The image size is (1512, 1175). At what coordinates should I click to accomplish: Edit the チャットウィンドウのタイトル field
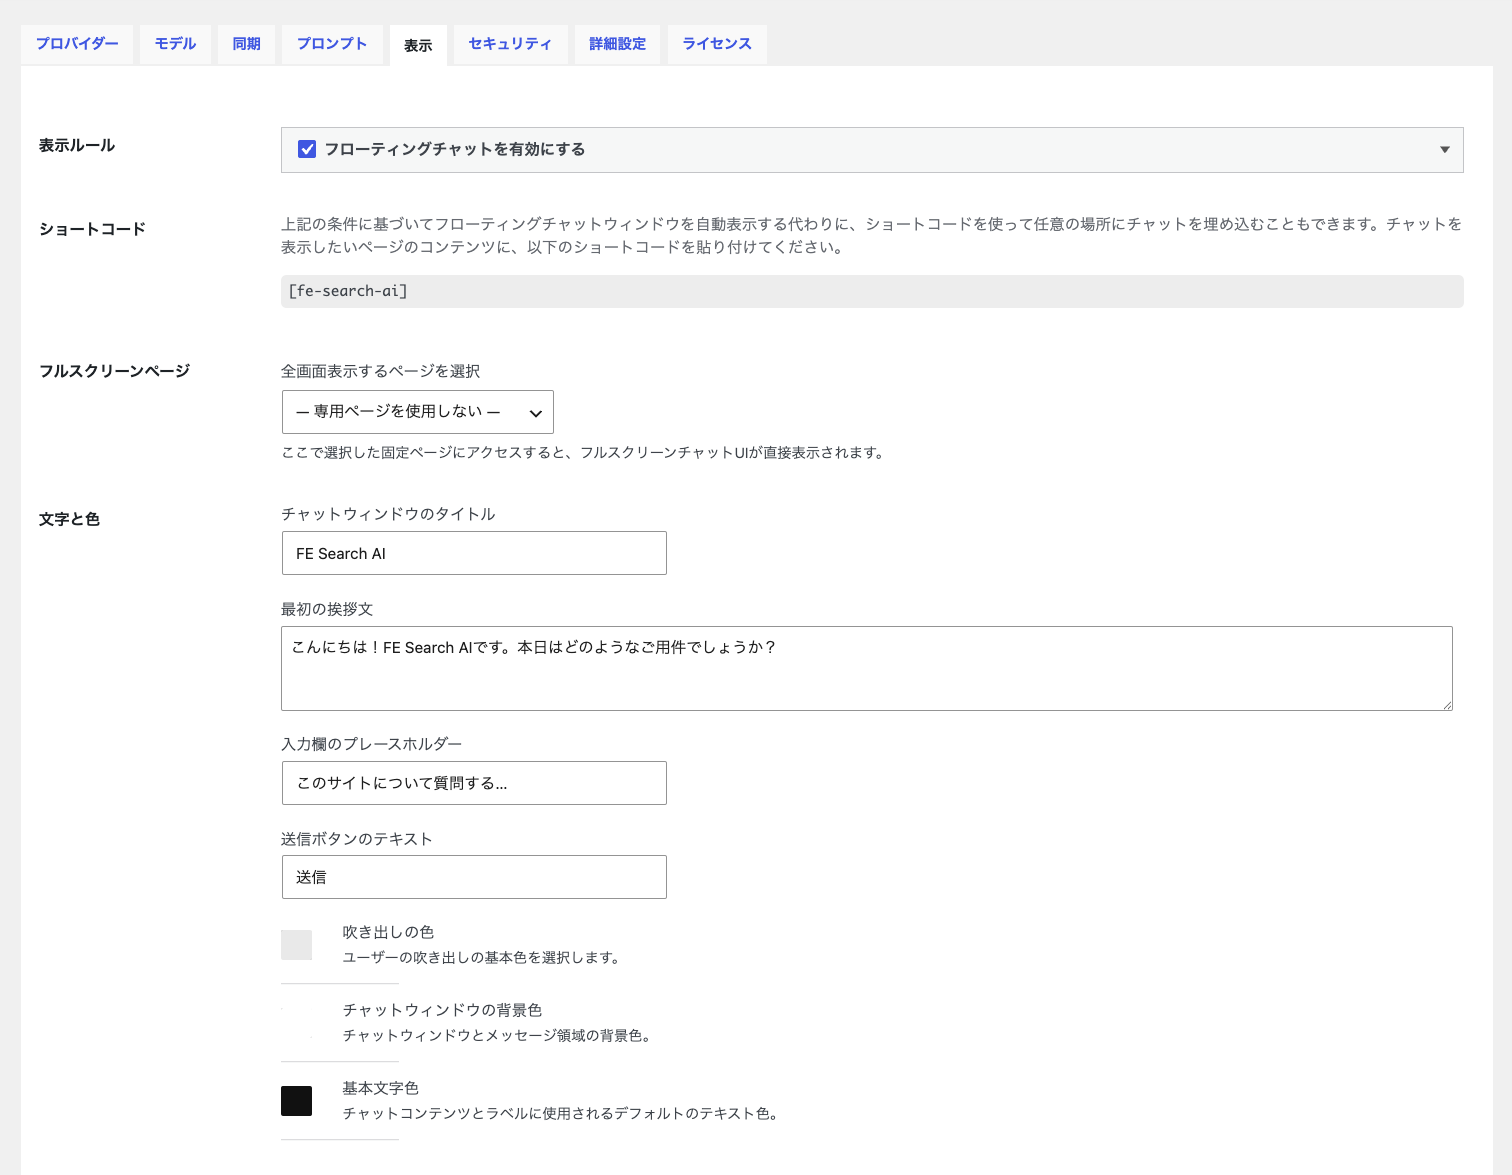coord(474,553)
